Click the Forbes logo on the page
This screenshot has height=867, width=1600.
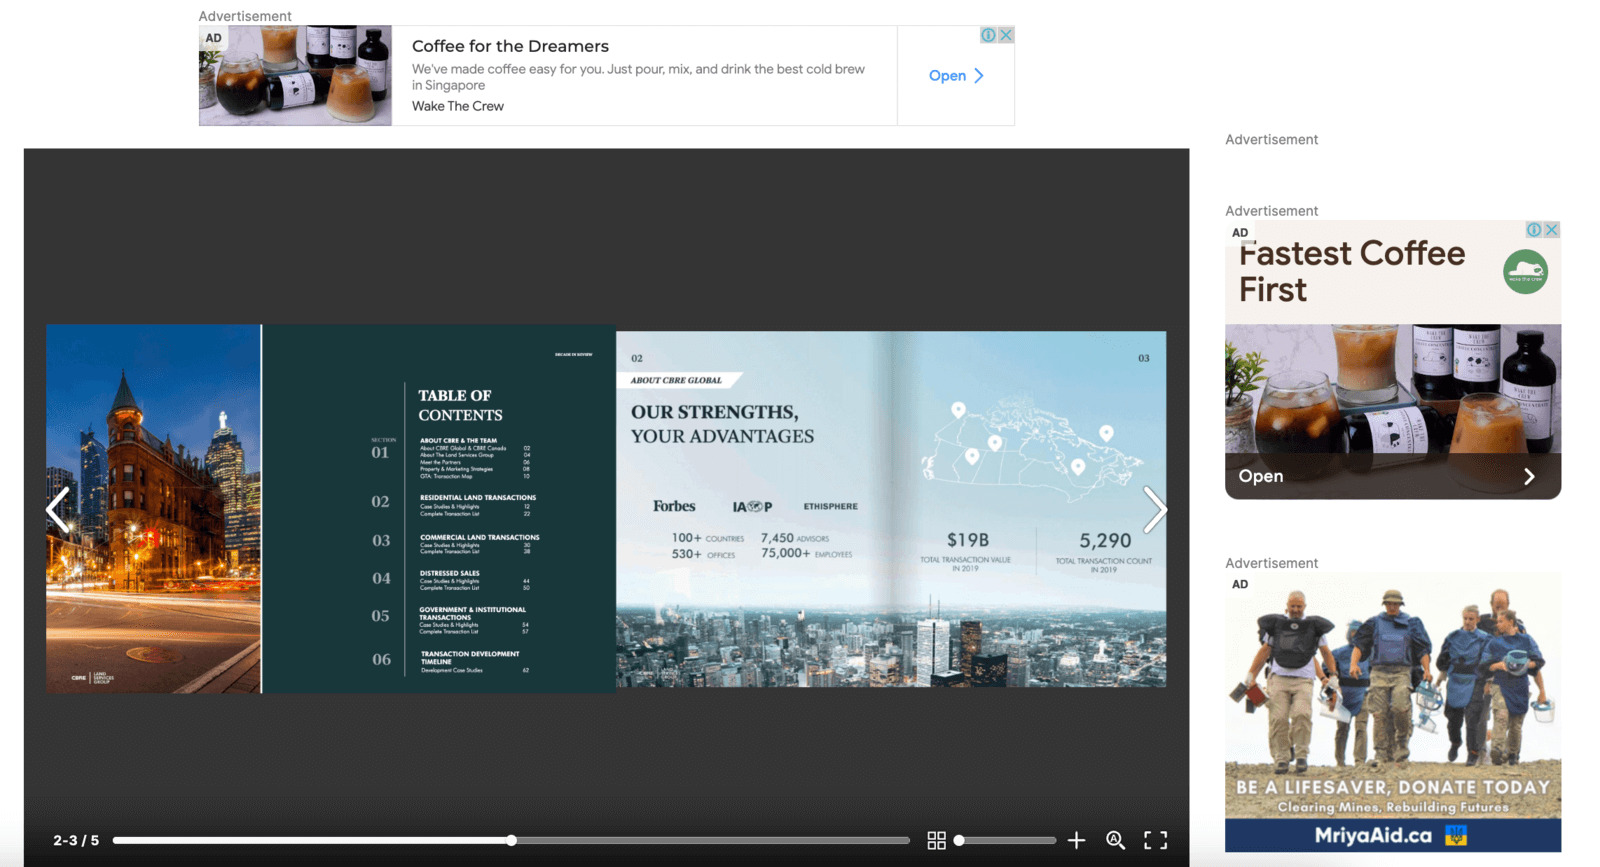coord(674,506)
